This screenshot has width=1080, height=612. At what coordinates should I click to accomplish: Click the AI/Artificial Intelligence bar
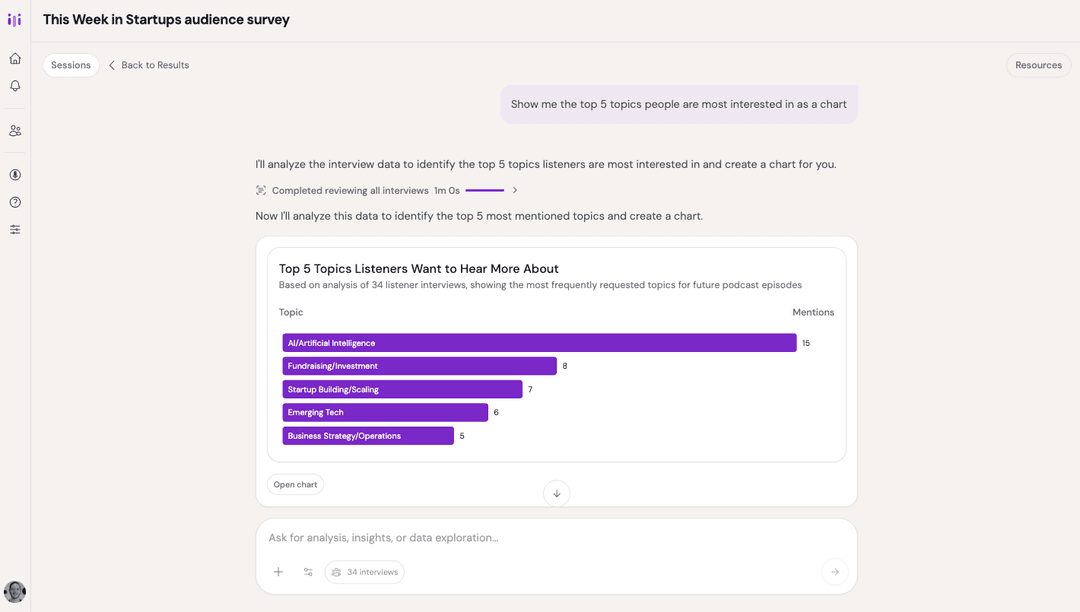[x=539, y=343]
